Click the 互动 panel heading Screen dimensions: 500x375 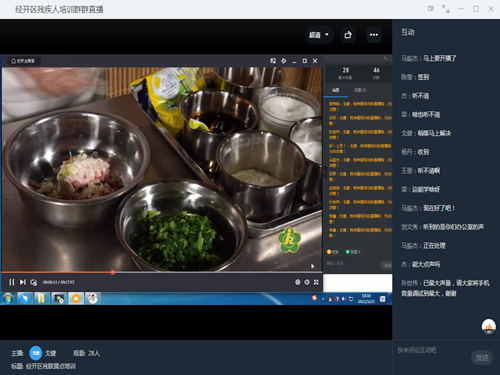(408, 32)
